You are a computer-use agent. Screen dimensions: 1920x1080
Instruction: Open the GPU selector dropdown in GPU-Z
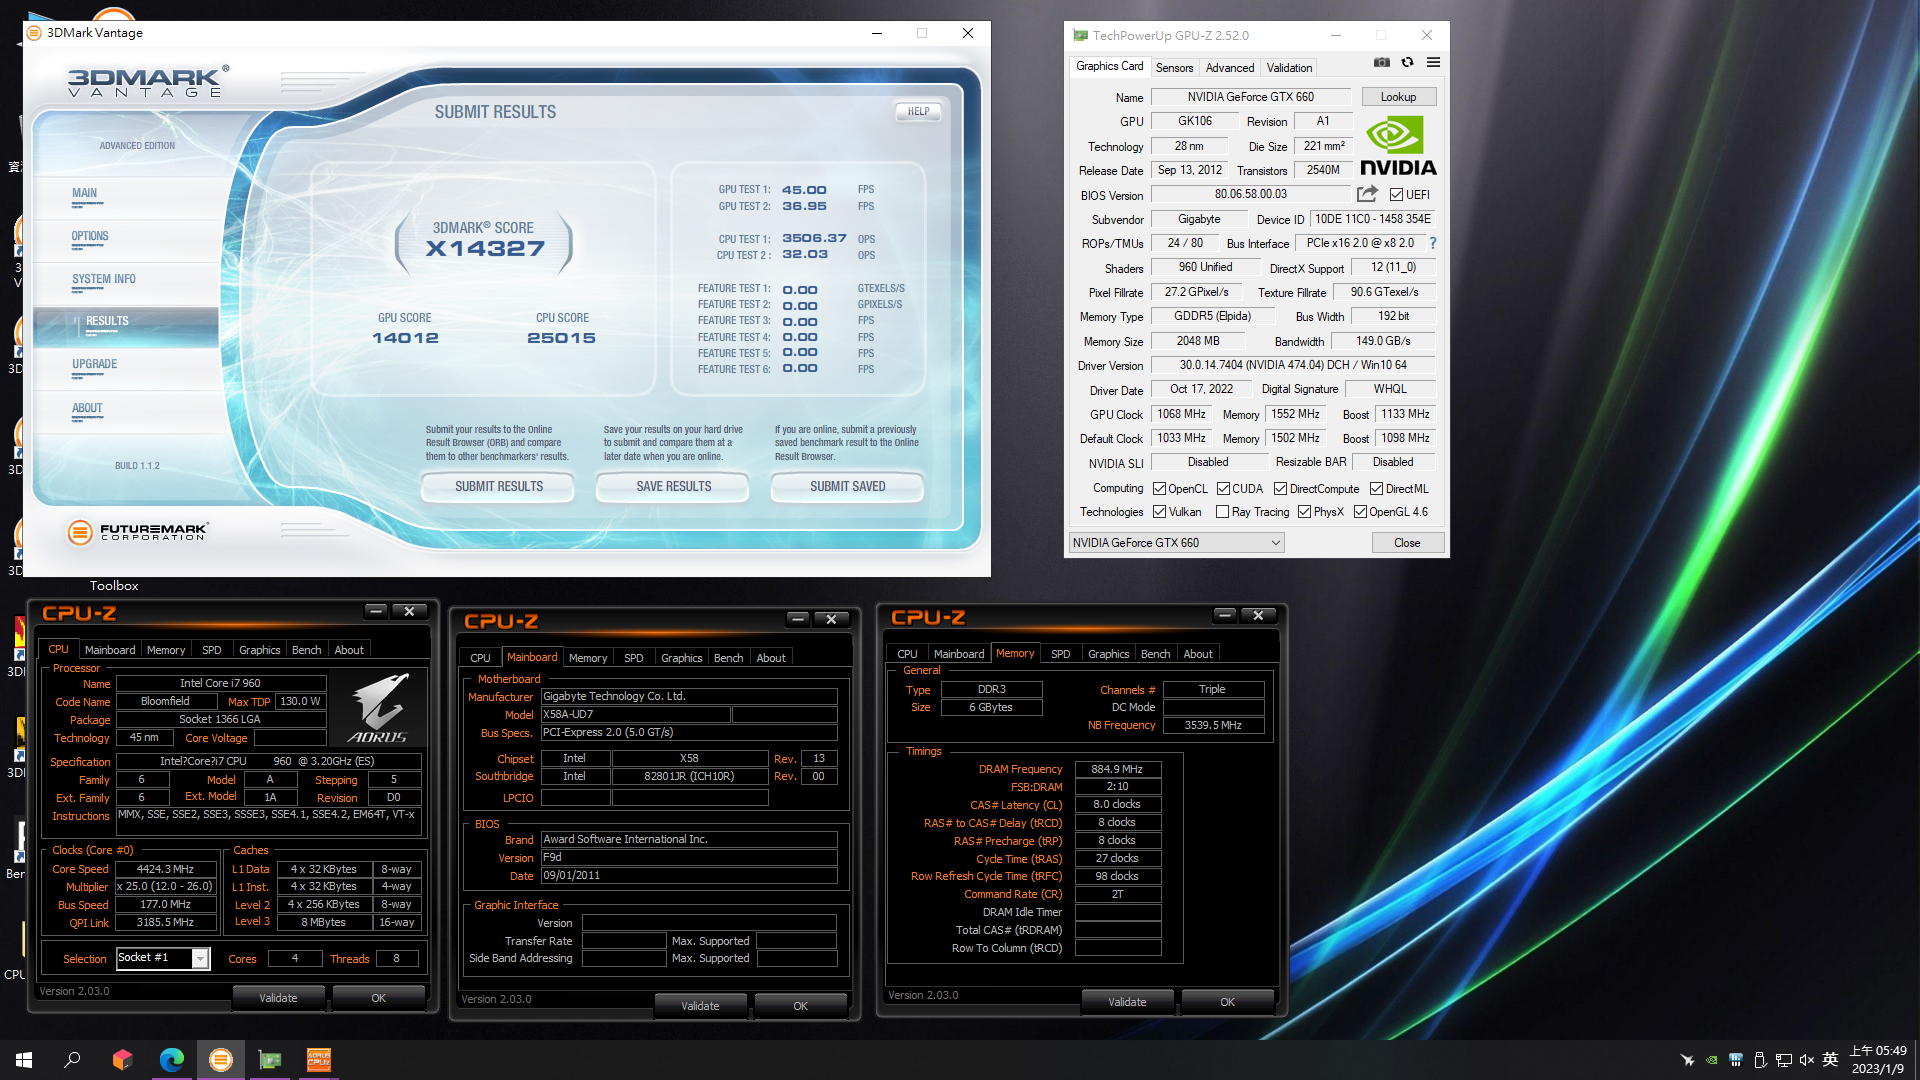[1176, 543]
